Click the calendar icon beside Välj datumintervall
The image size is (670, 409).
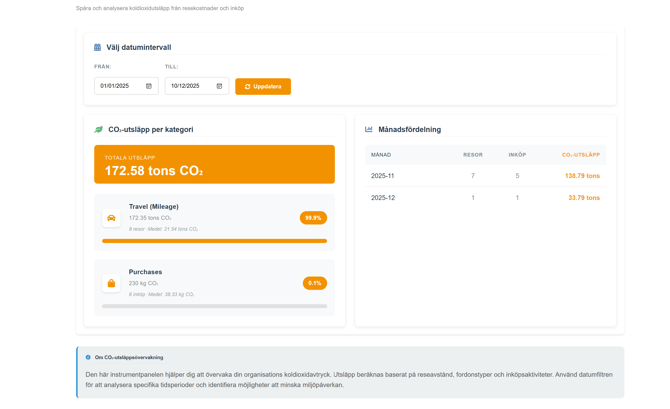[97, 47]
